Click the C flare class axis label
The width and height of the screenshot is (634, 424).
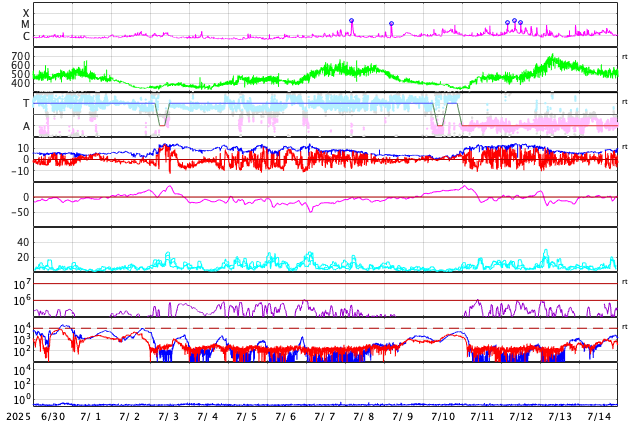point(26,36)
